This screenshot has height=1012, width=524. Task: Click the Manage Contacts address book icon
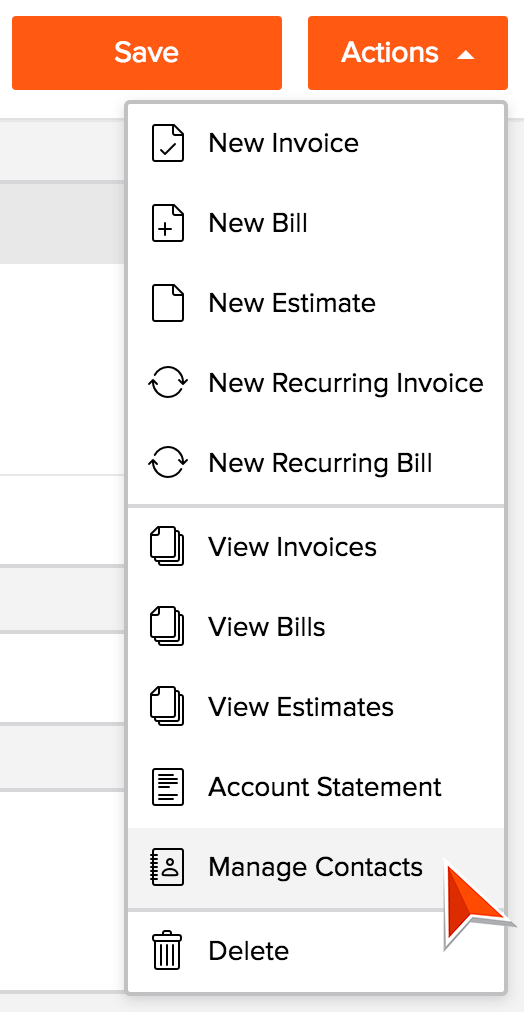167,867
